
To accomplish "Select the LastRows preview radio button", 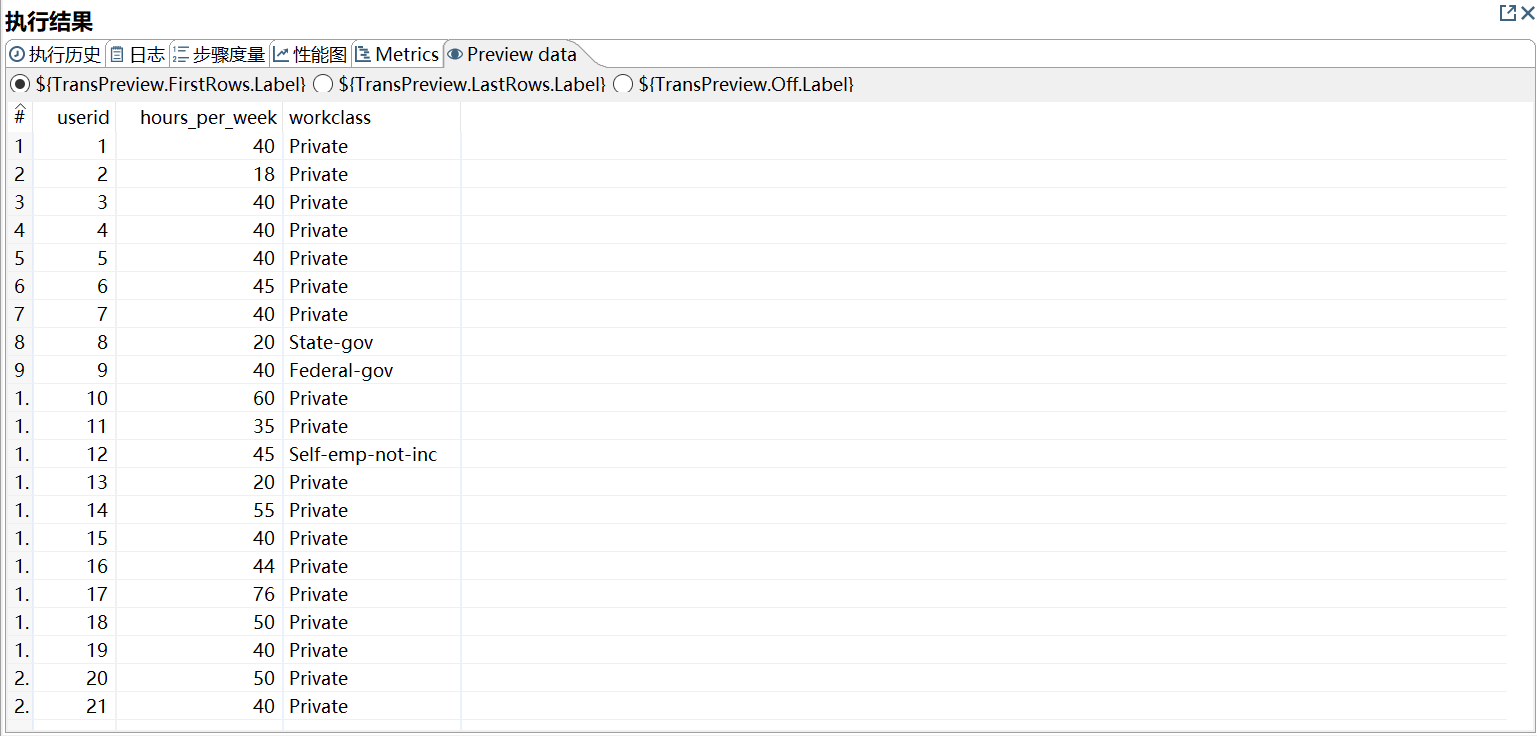I will (323, 85).
